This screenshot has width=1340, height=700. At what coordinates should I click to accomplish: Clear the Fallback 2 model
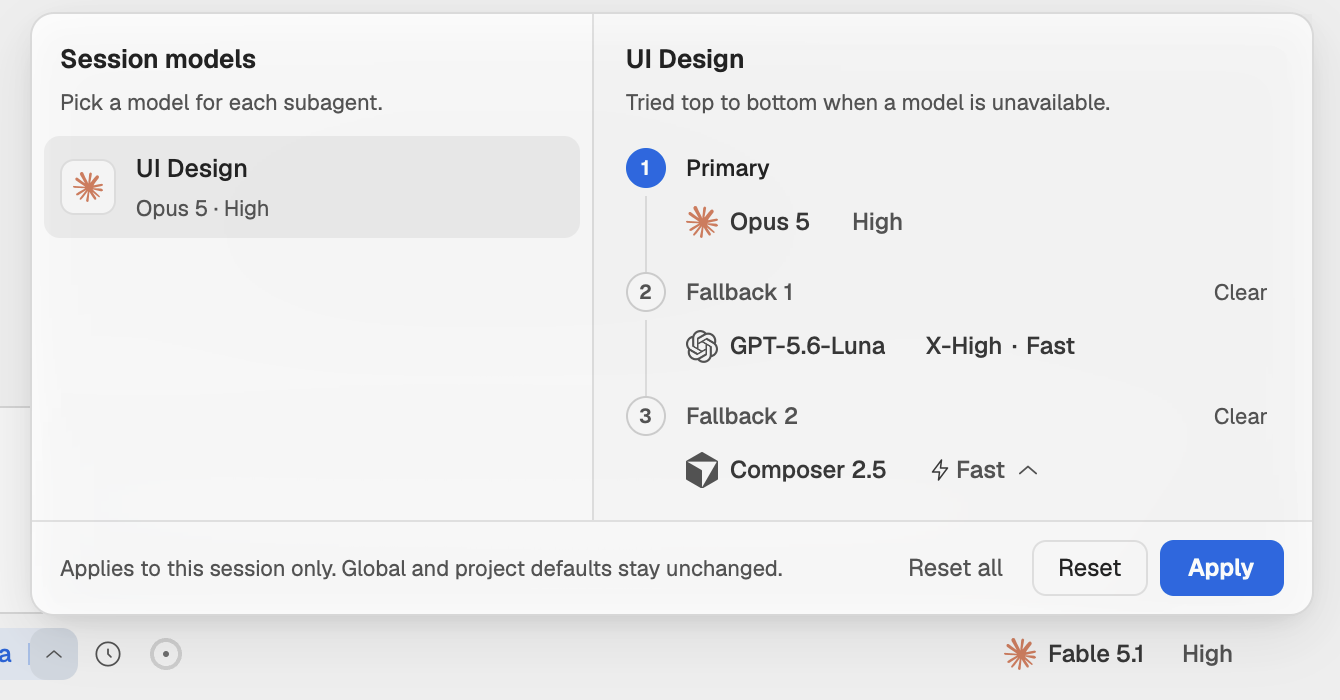1240,416
